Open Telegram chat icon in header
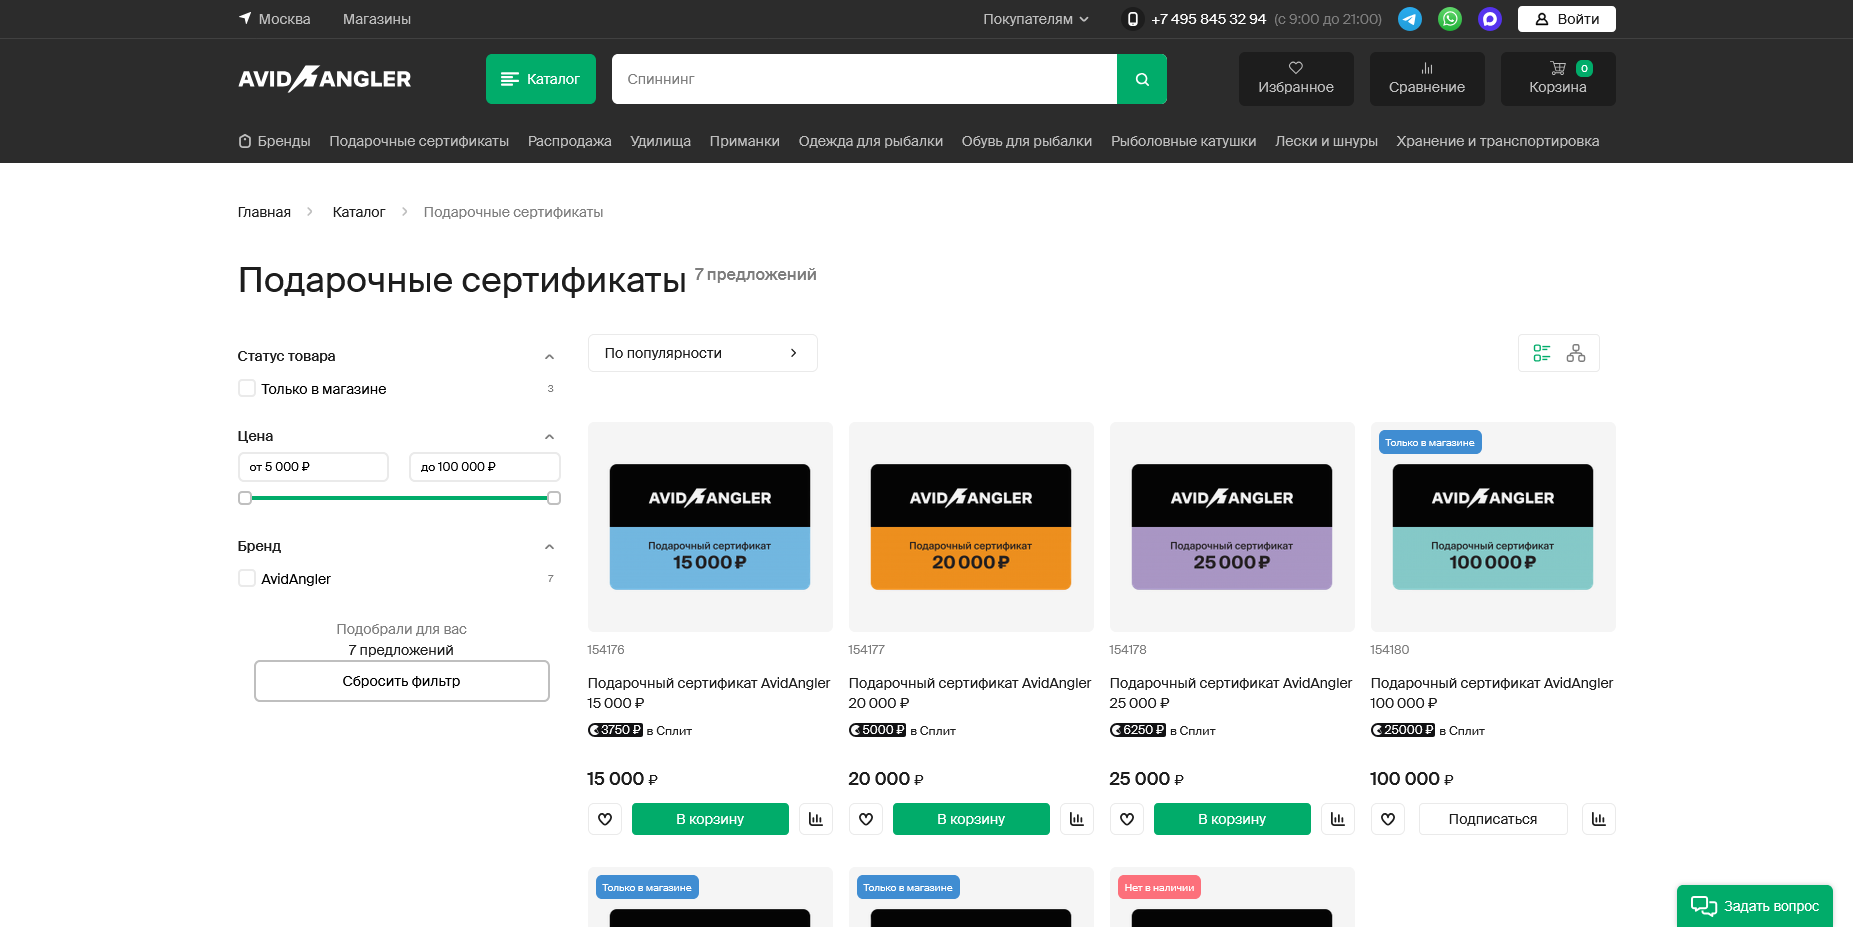1853x927 pixels. pyautogui.click(x=1410, y=19)
